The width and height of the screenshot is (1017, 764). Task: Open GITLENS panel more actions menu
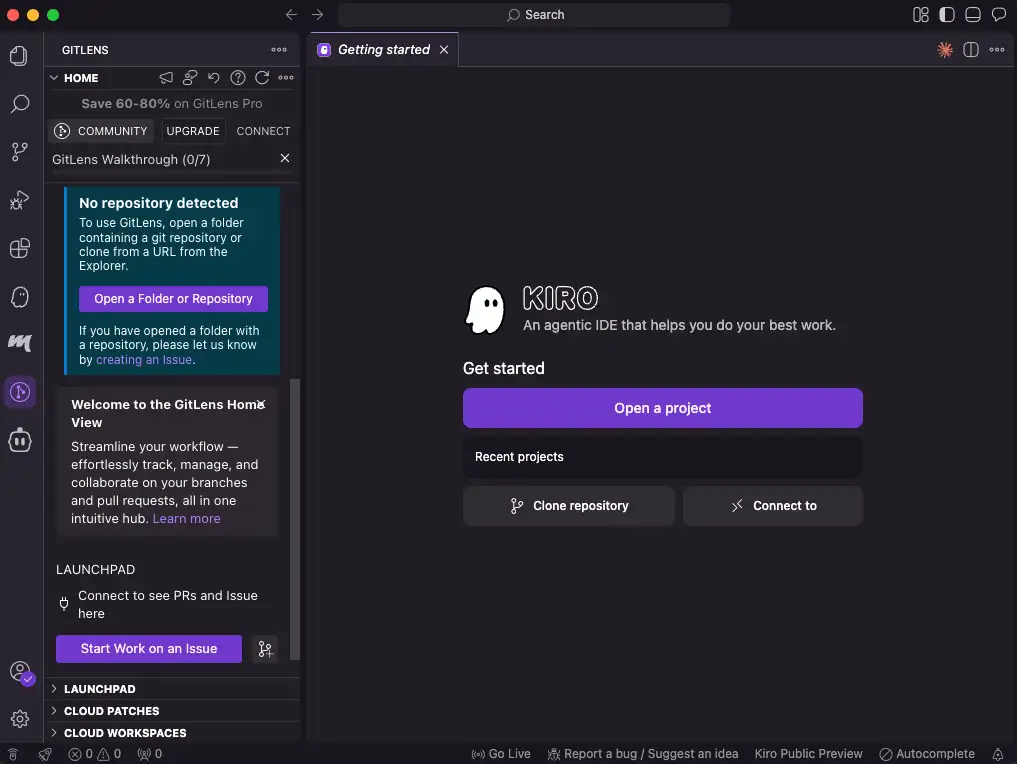point(279,50)
